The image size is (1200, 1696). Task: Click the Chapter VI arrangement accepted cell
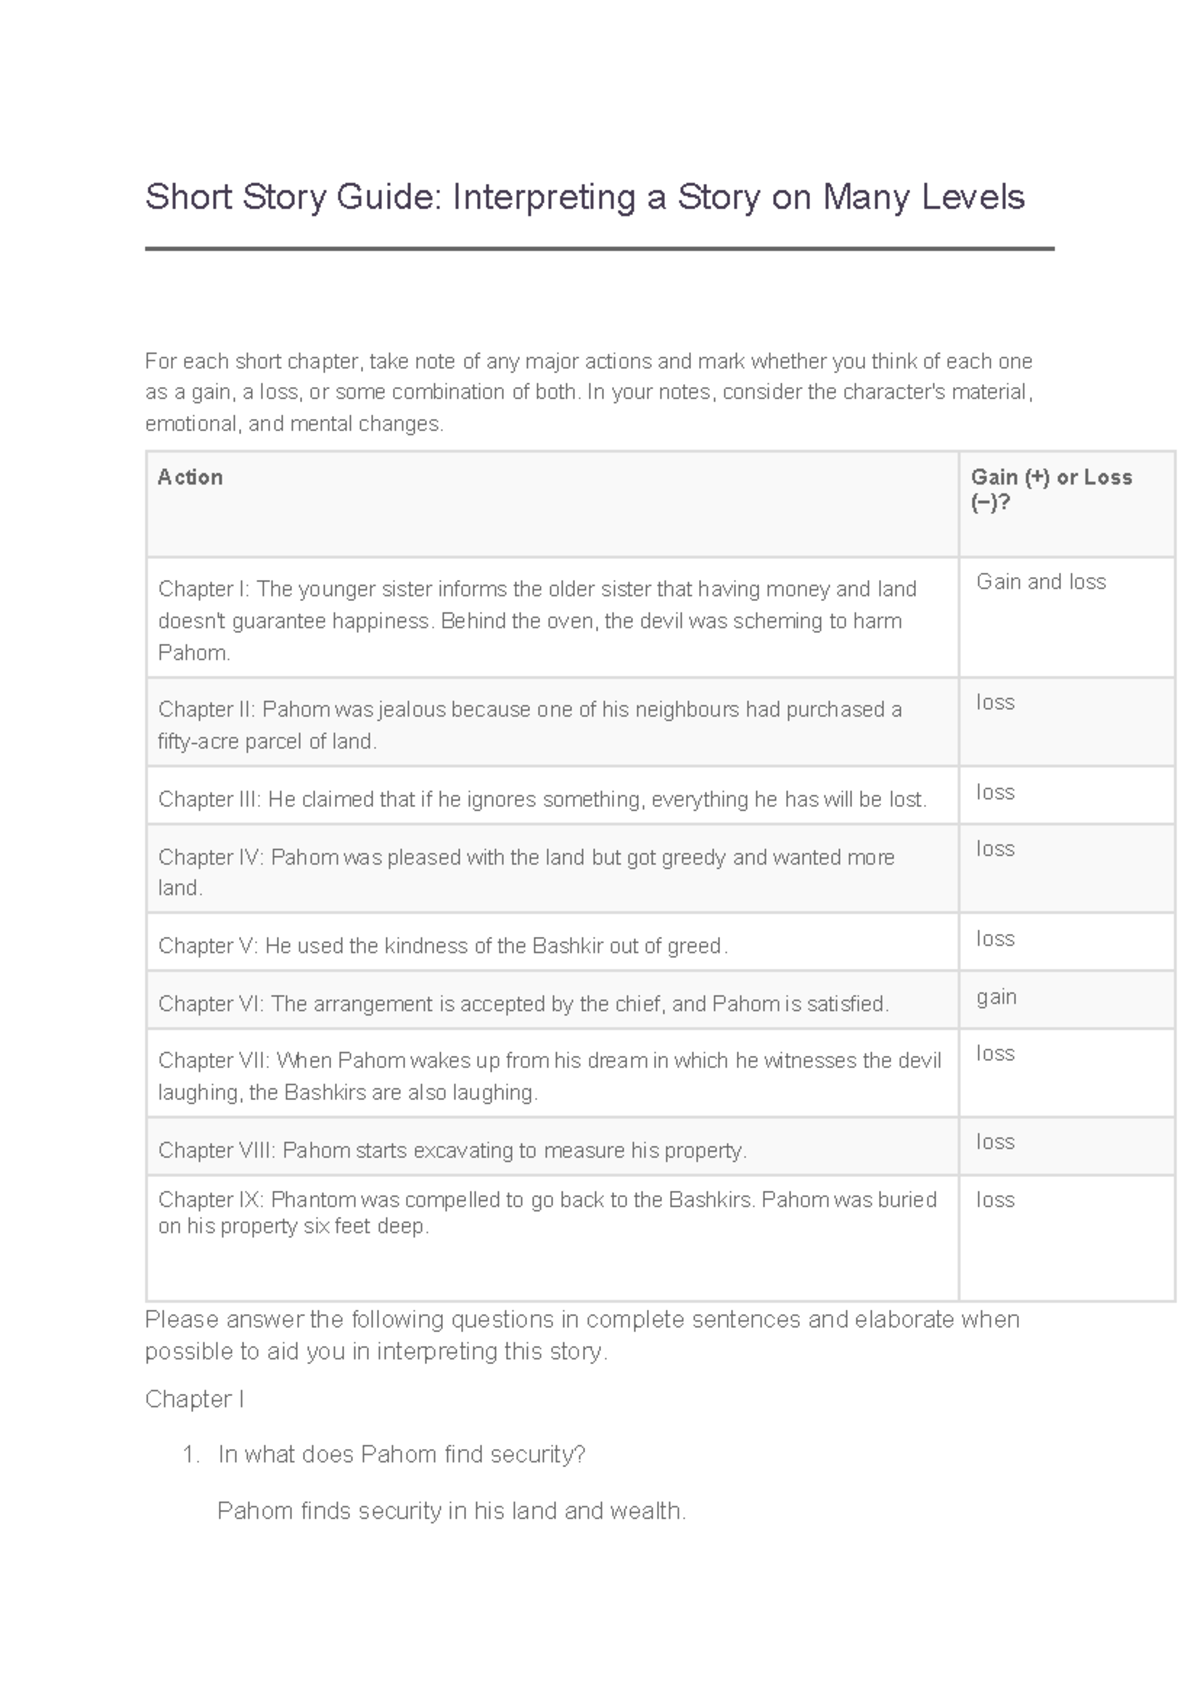click(523, 1004)
